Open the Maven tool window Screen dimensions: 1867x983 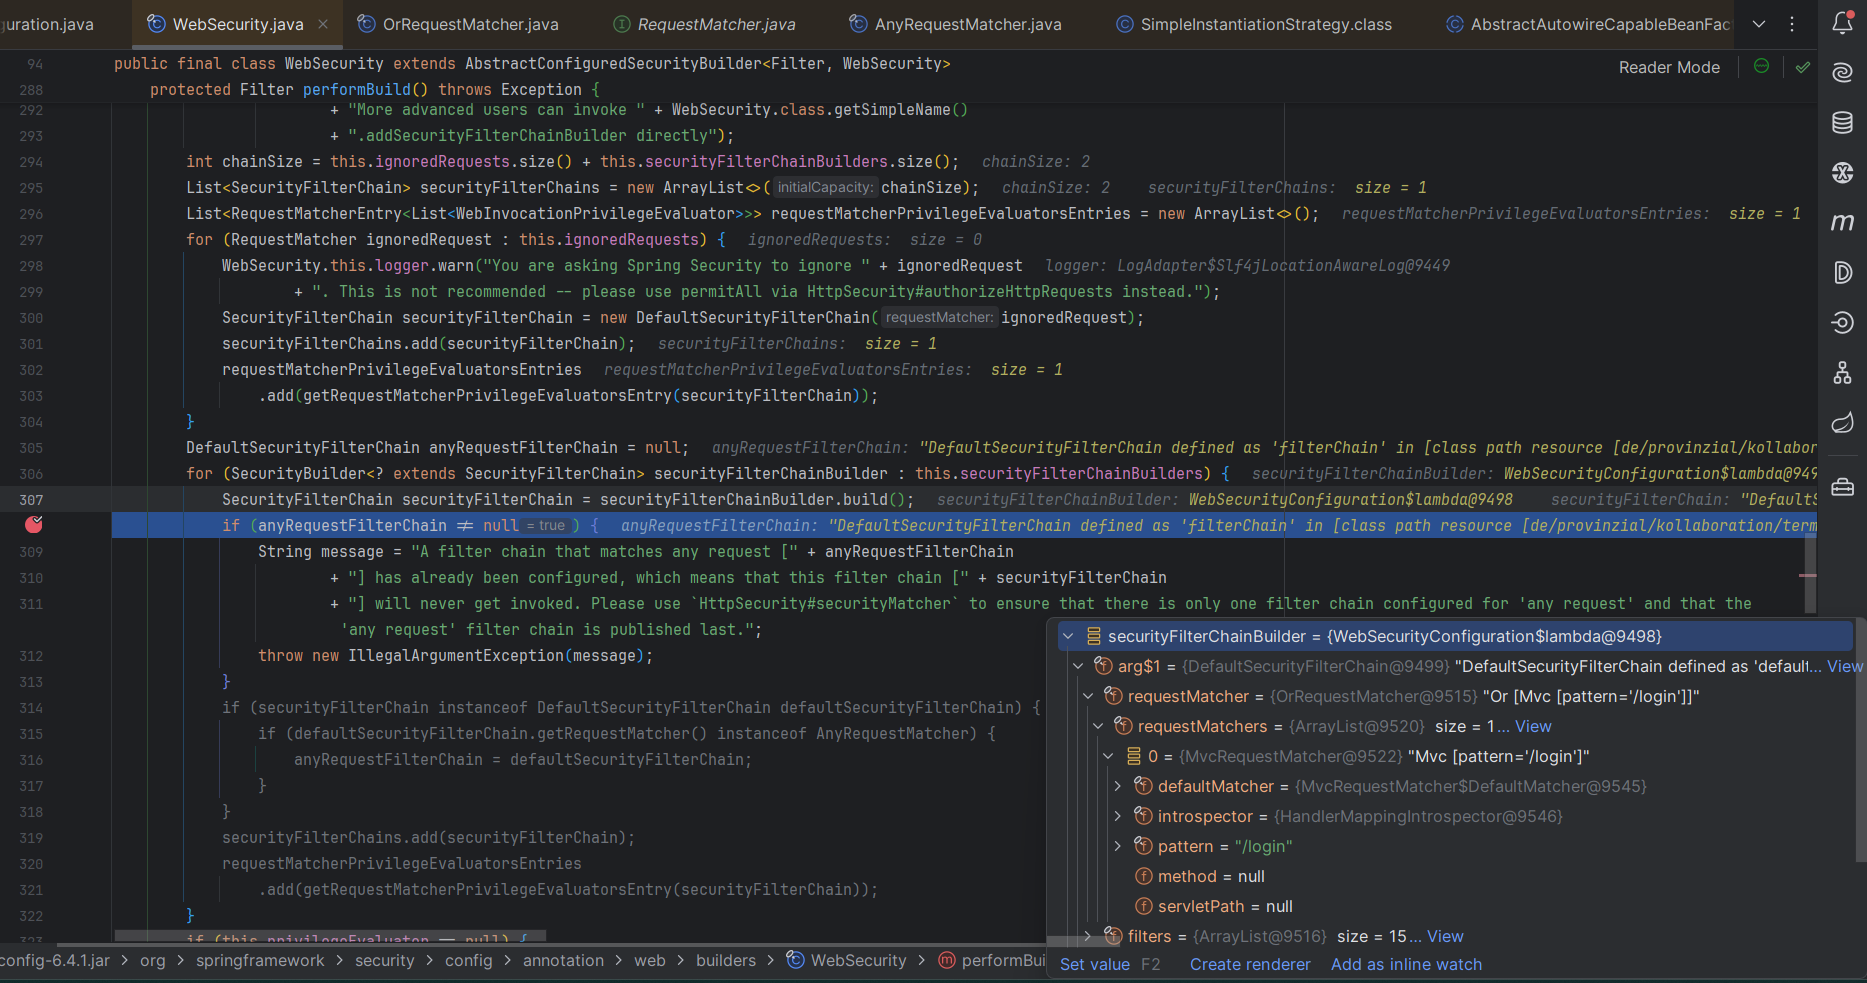[1842, 223]
